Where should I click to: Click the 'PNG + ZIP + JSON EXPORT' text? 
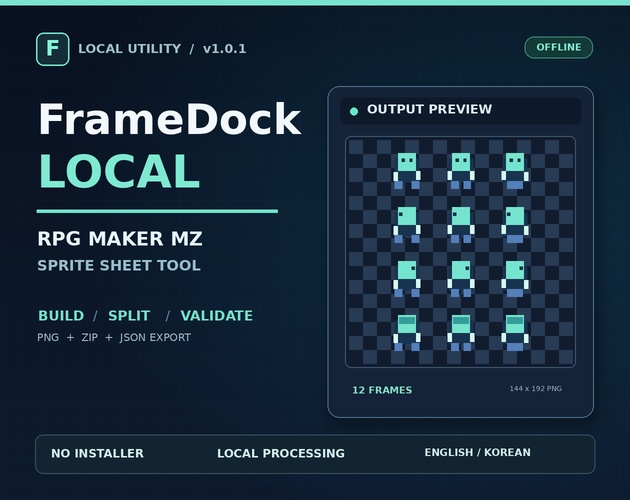[x=114, y=337]
